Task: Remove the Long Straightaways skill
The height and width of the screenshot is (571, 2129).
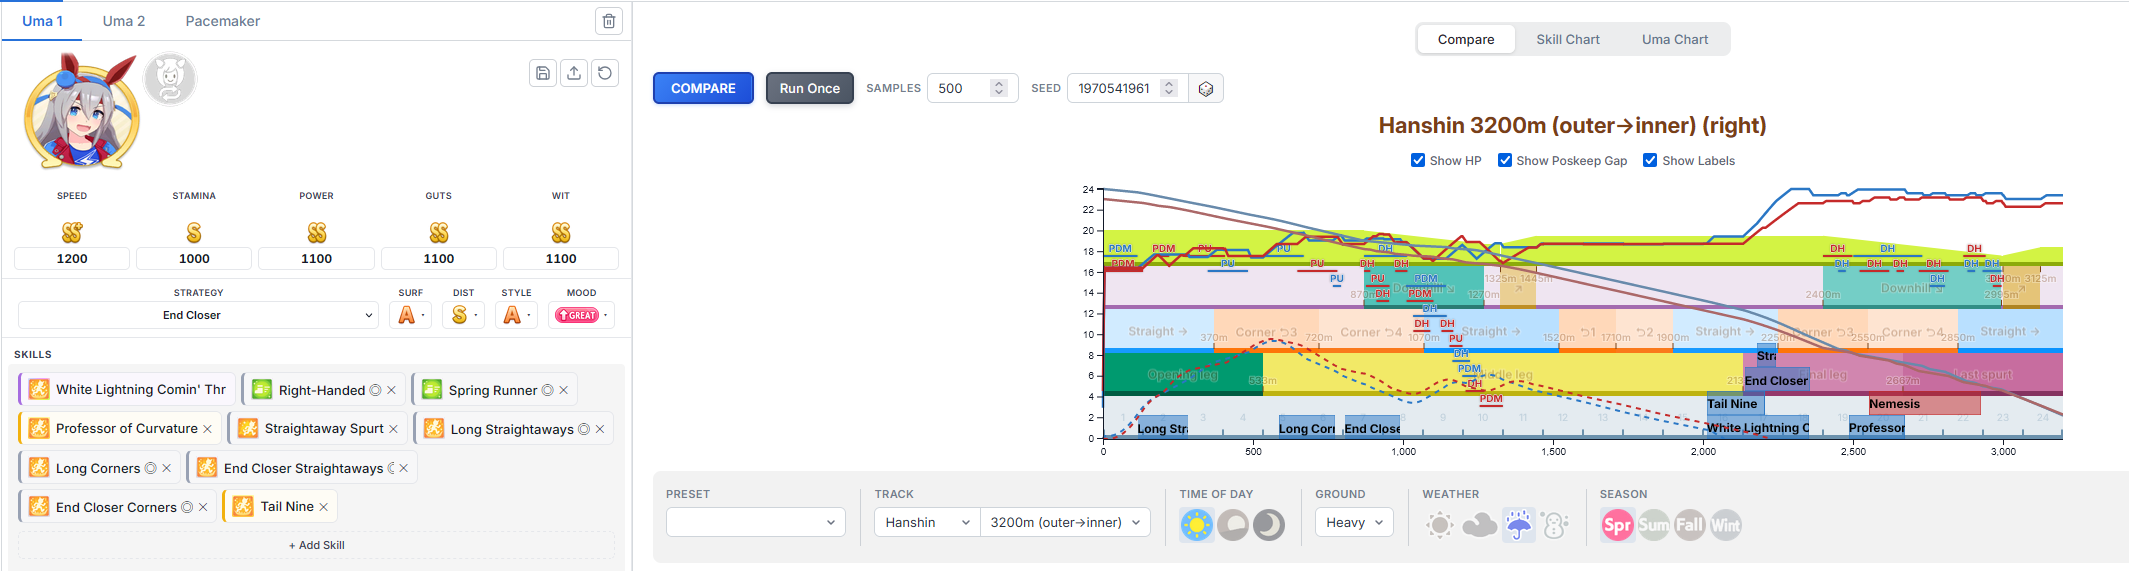Action: 600,429
